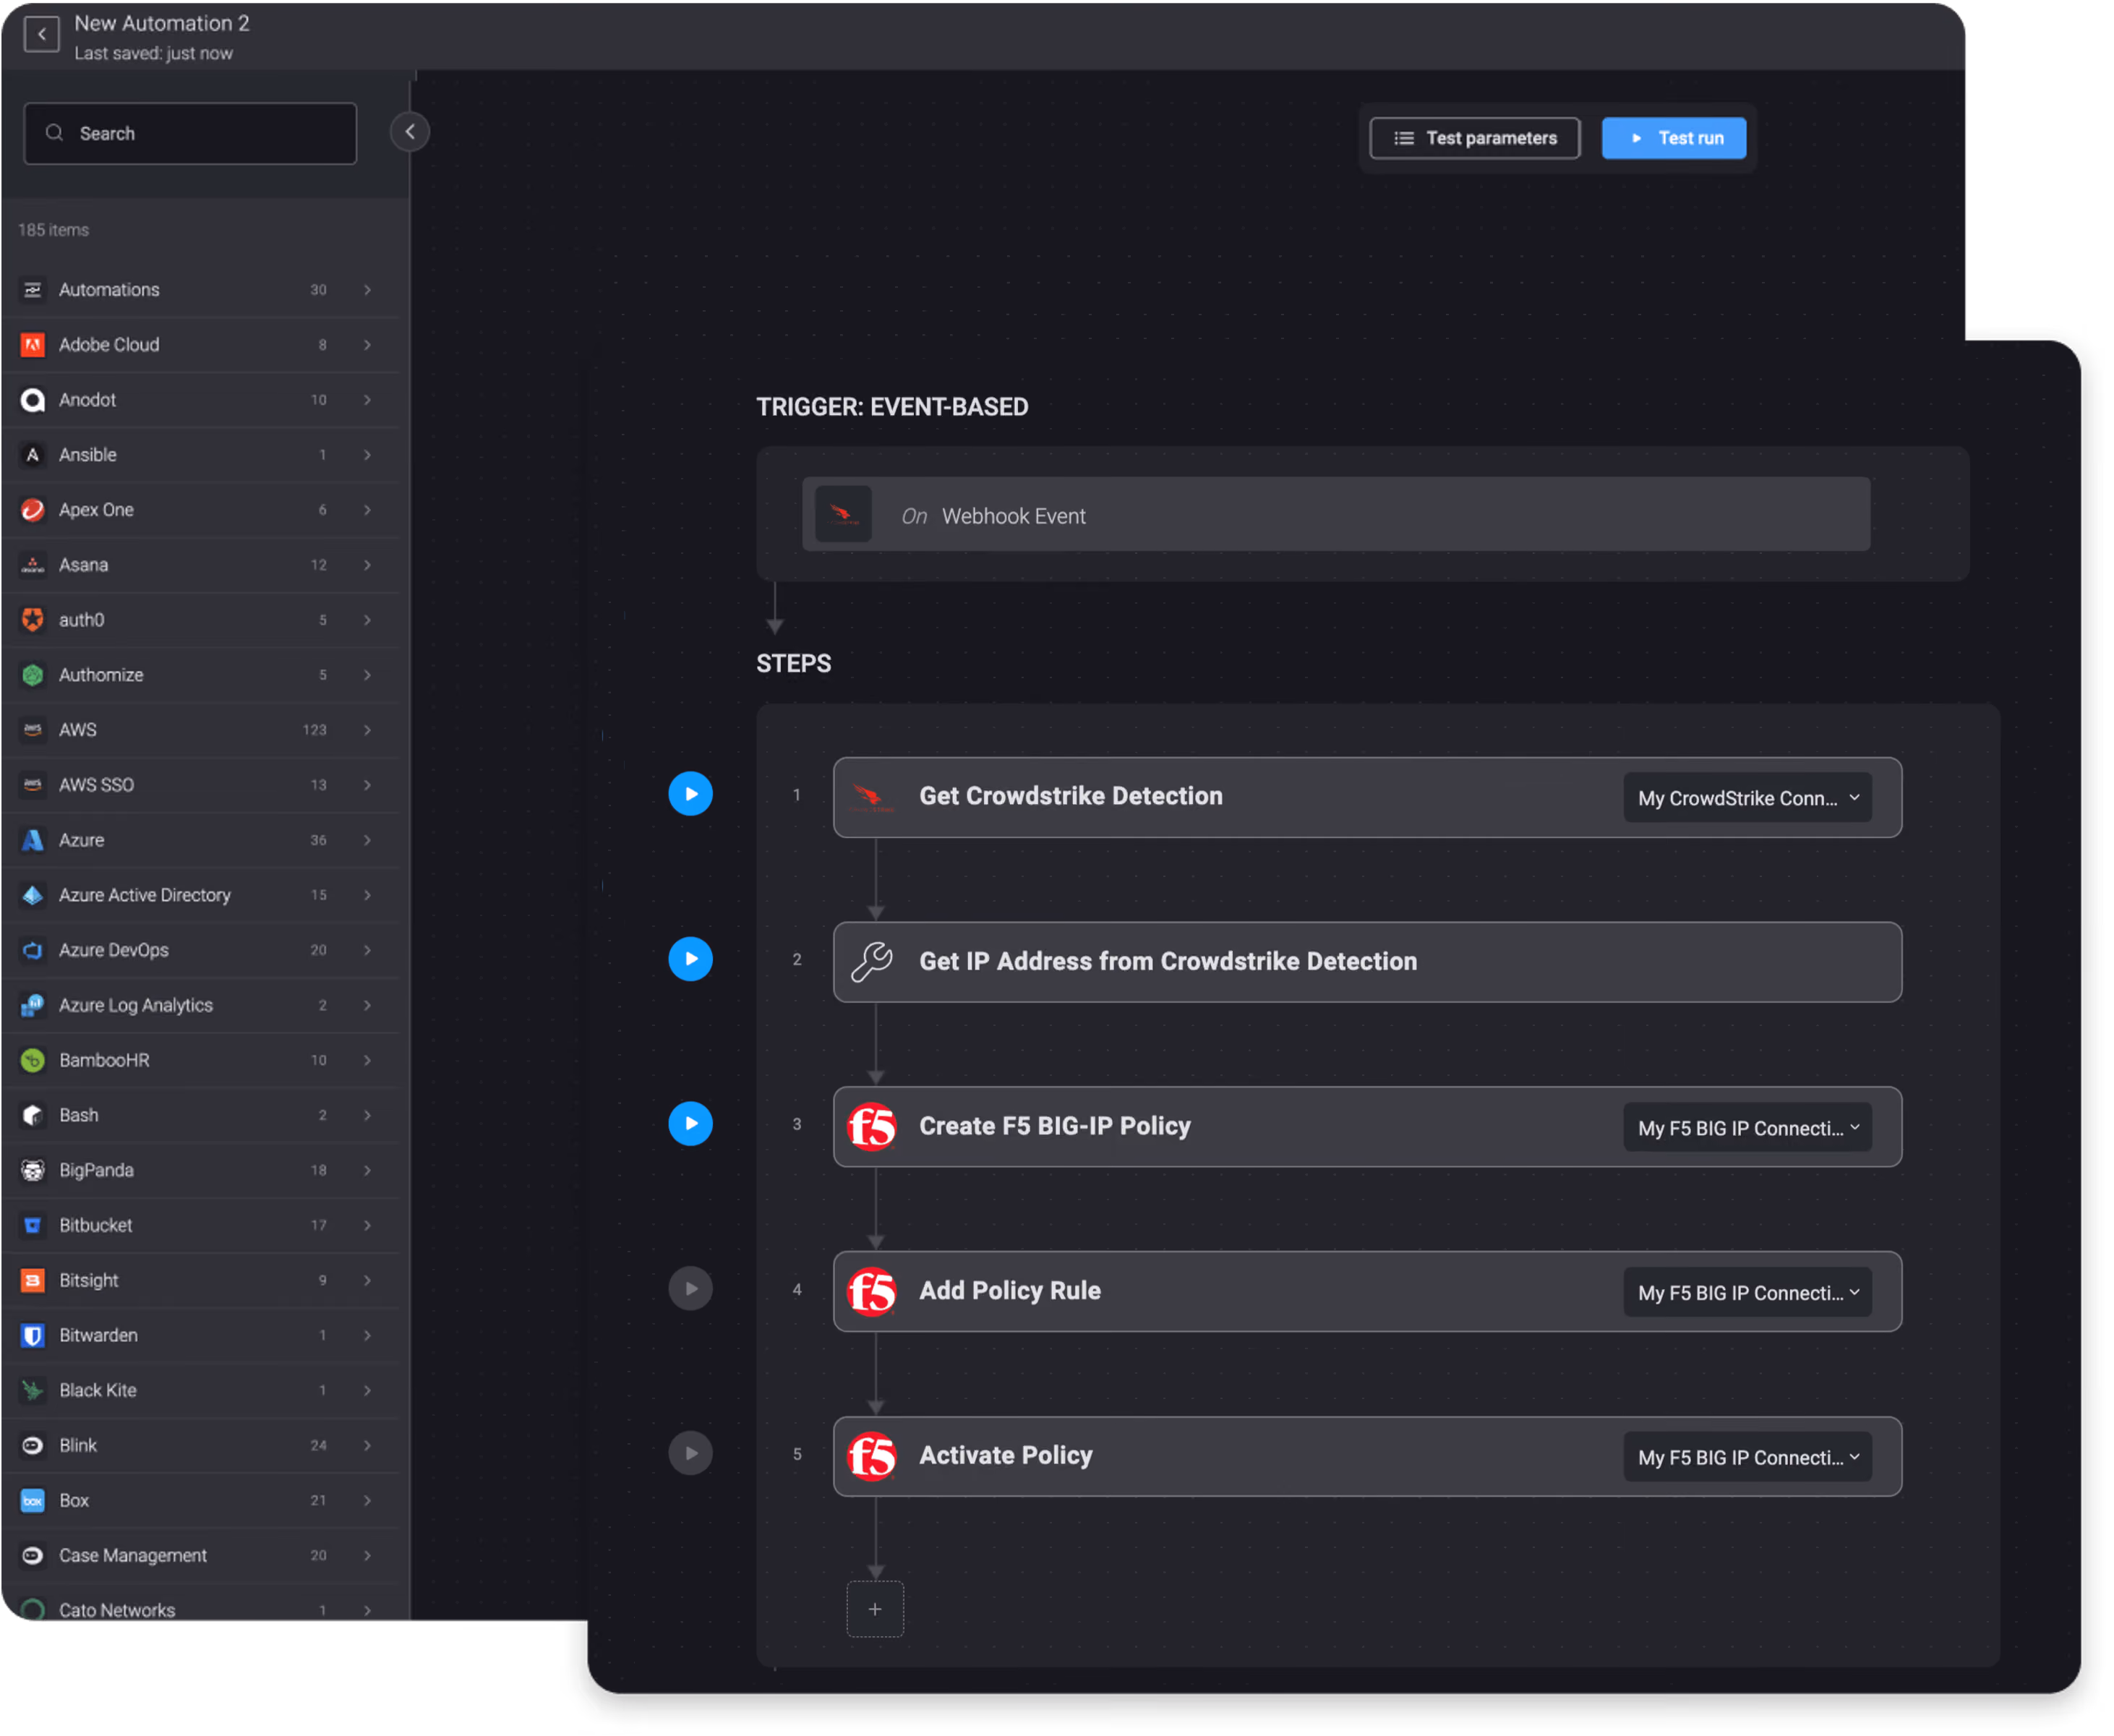Click the wrench icon on step 2
The image size is (2114, 1736).
872,962
